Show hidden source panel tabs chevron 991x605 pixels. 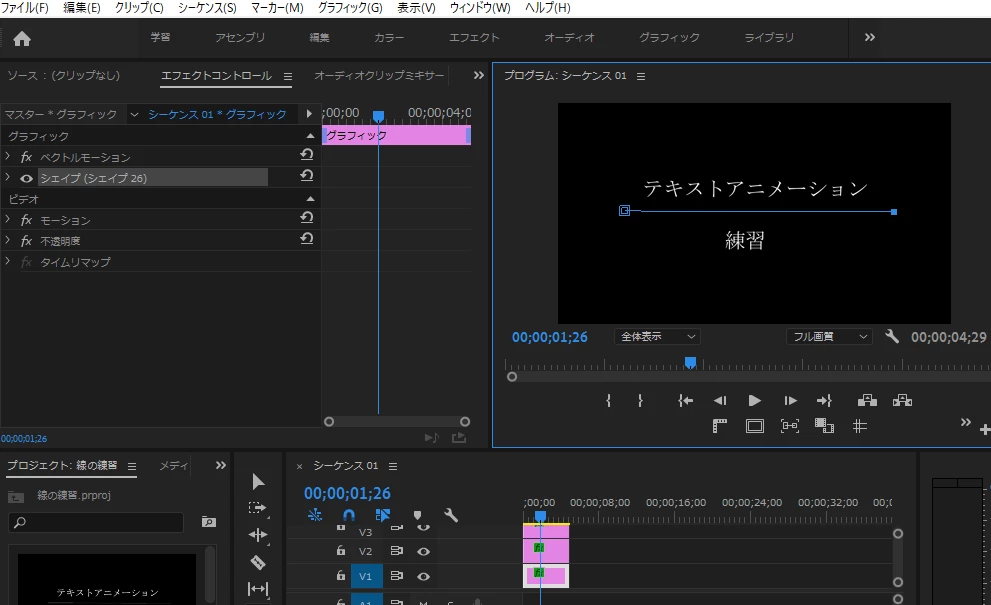[478, 75]
